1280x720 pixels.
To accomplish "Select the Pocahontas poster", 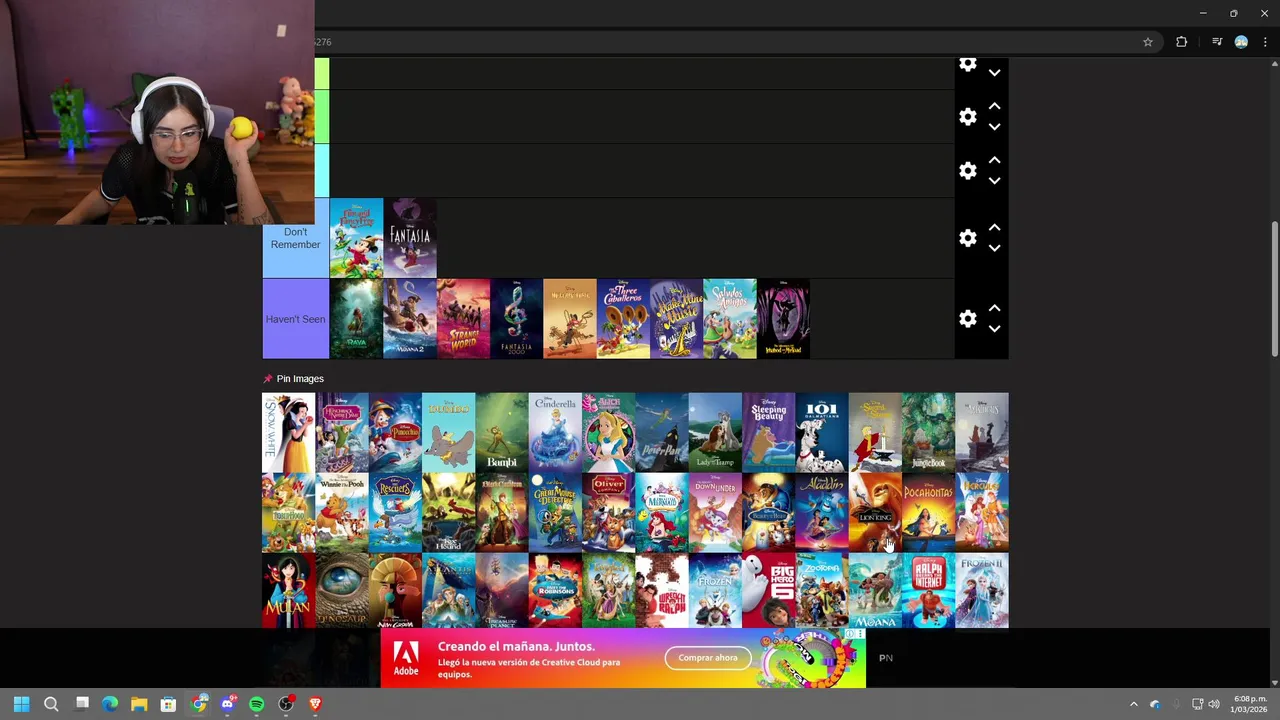I will coord(928,512).
